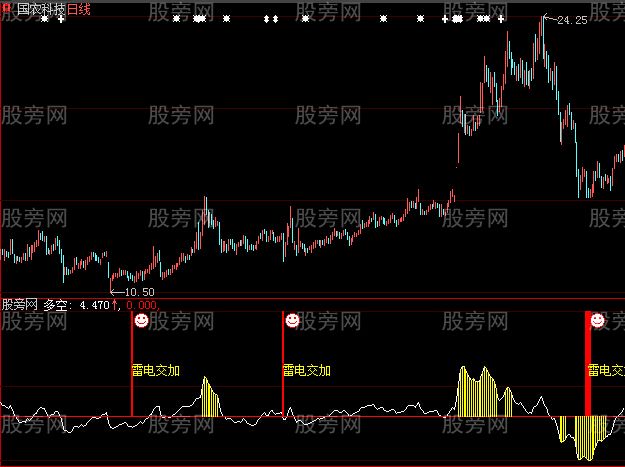
Task: Select the middle 雷电交加 signal label
Action: point(307,369)
